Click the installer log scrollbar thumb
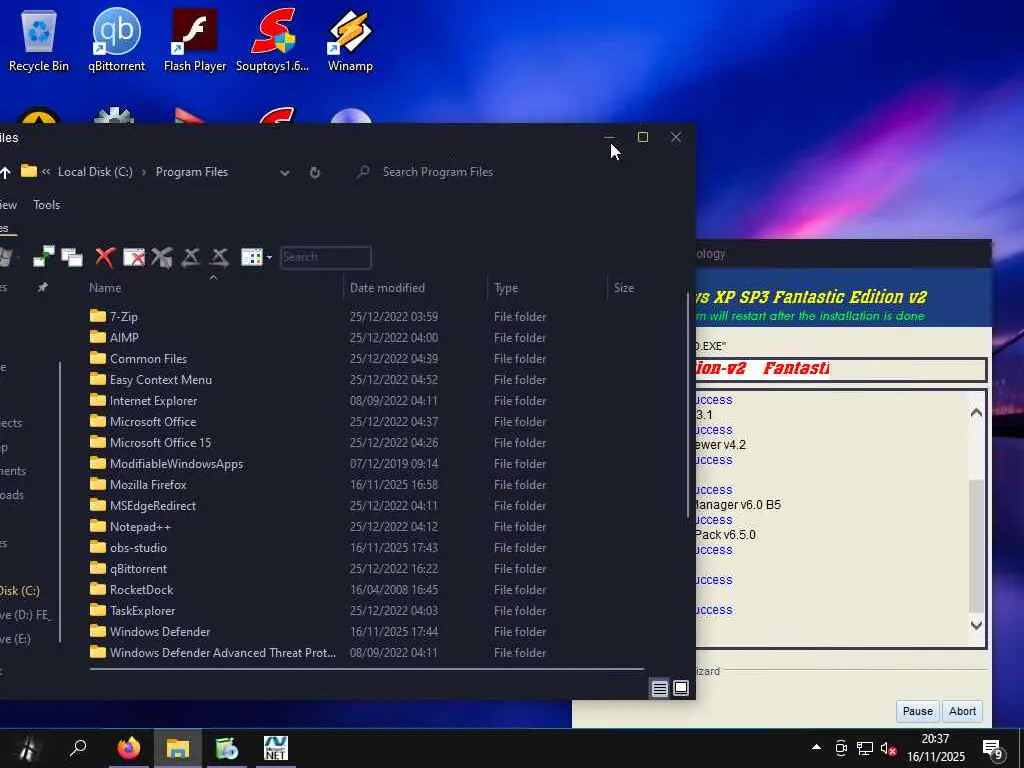 tap(976, 545)
